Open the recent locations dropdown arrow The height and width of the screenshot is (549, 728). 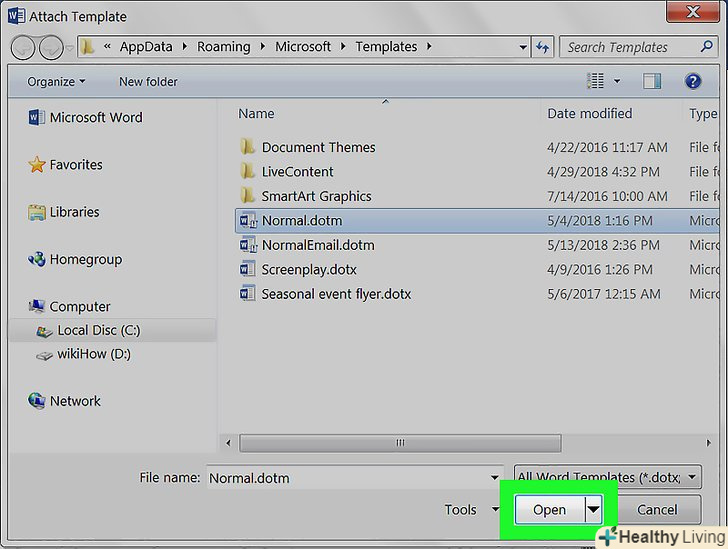tap(70, 47)
